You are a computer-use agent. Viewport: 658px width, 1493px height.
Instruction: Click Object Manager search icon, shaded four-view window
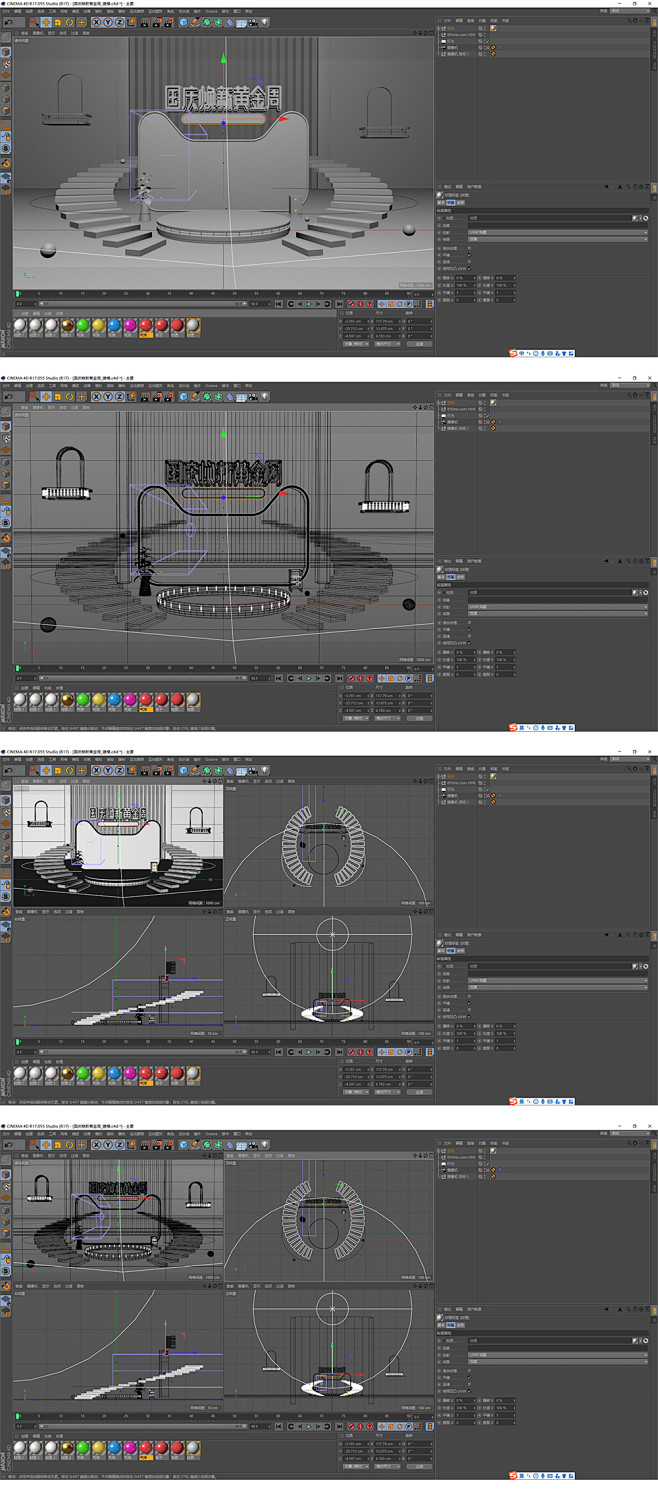click(629, 768)
